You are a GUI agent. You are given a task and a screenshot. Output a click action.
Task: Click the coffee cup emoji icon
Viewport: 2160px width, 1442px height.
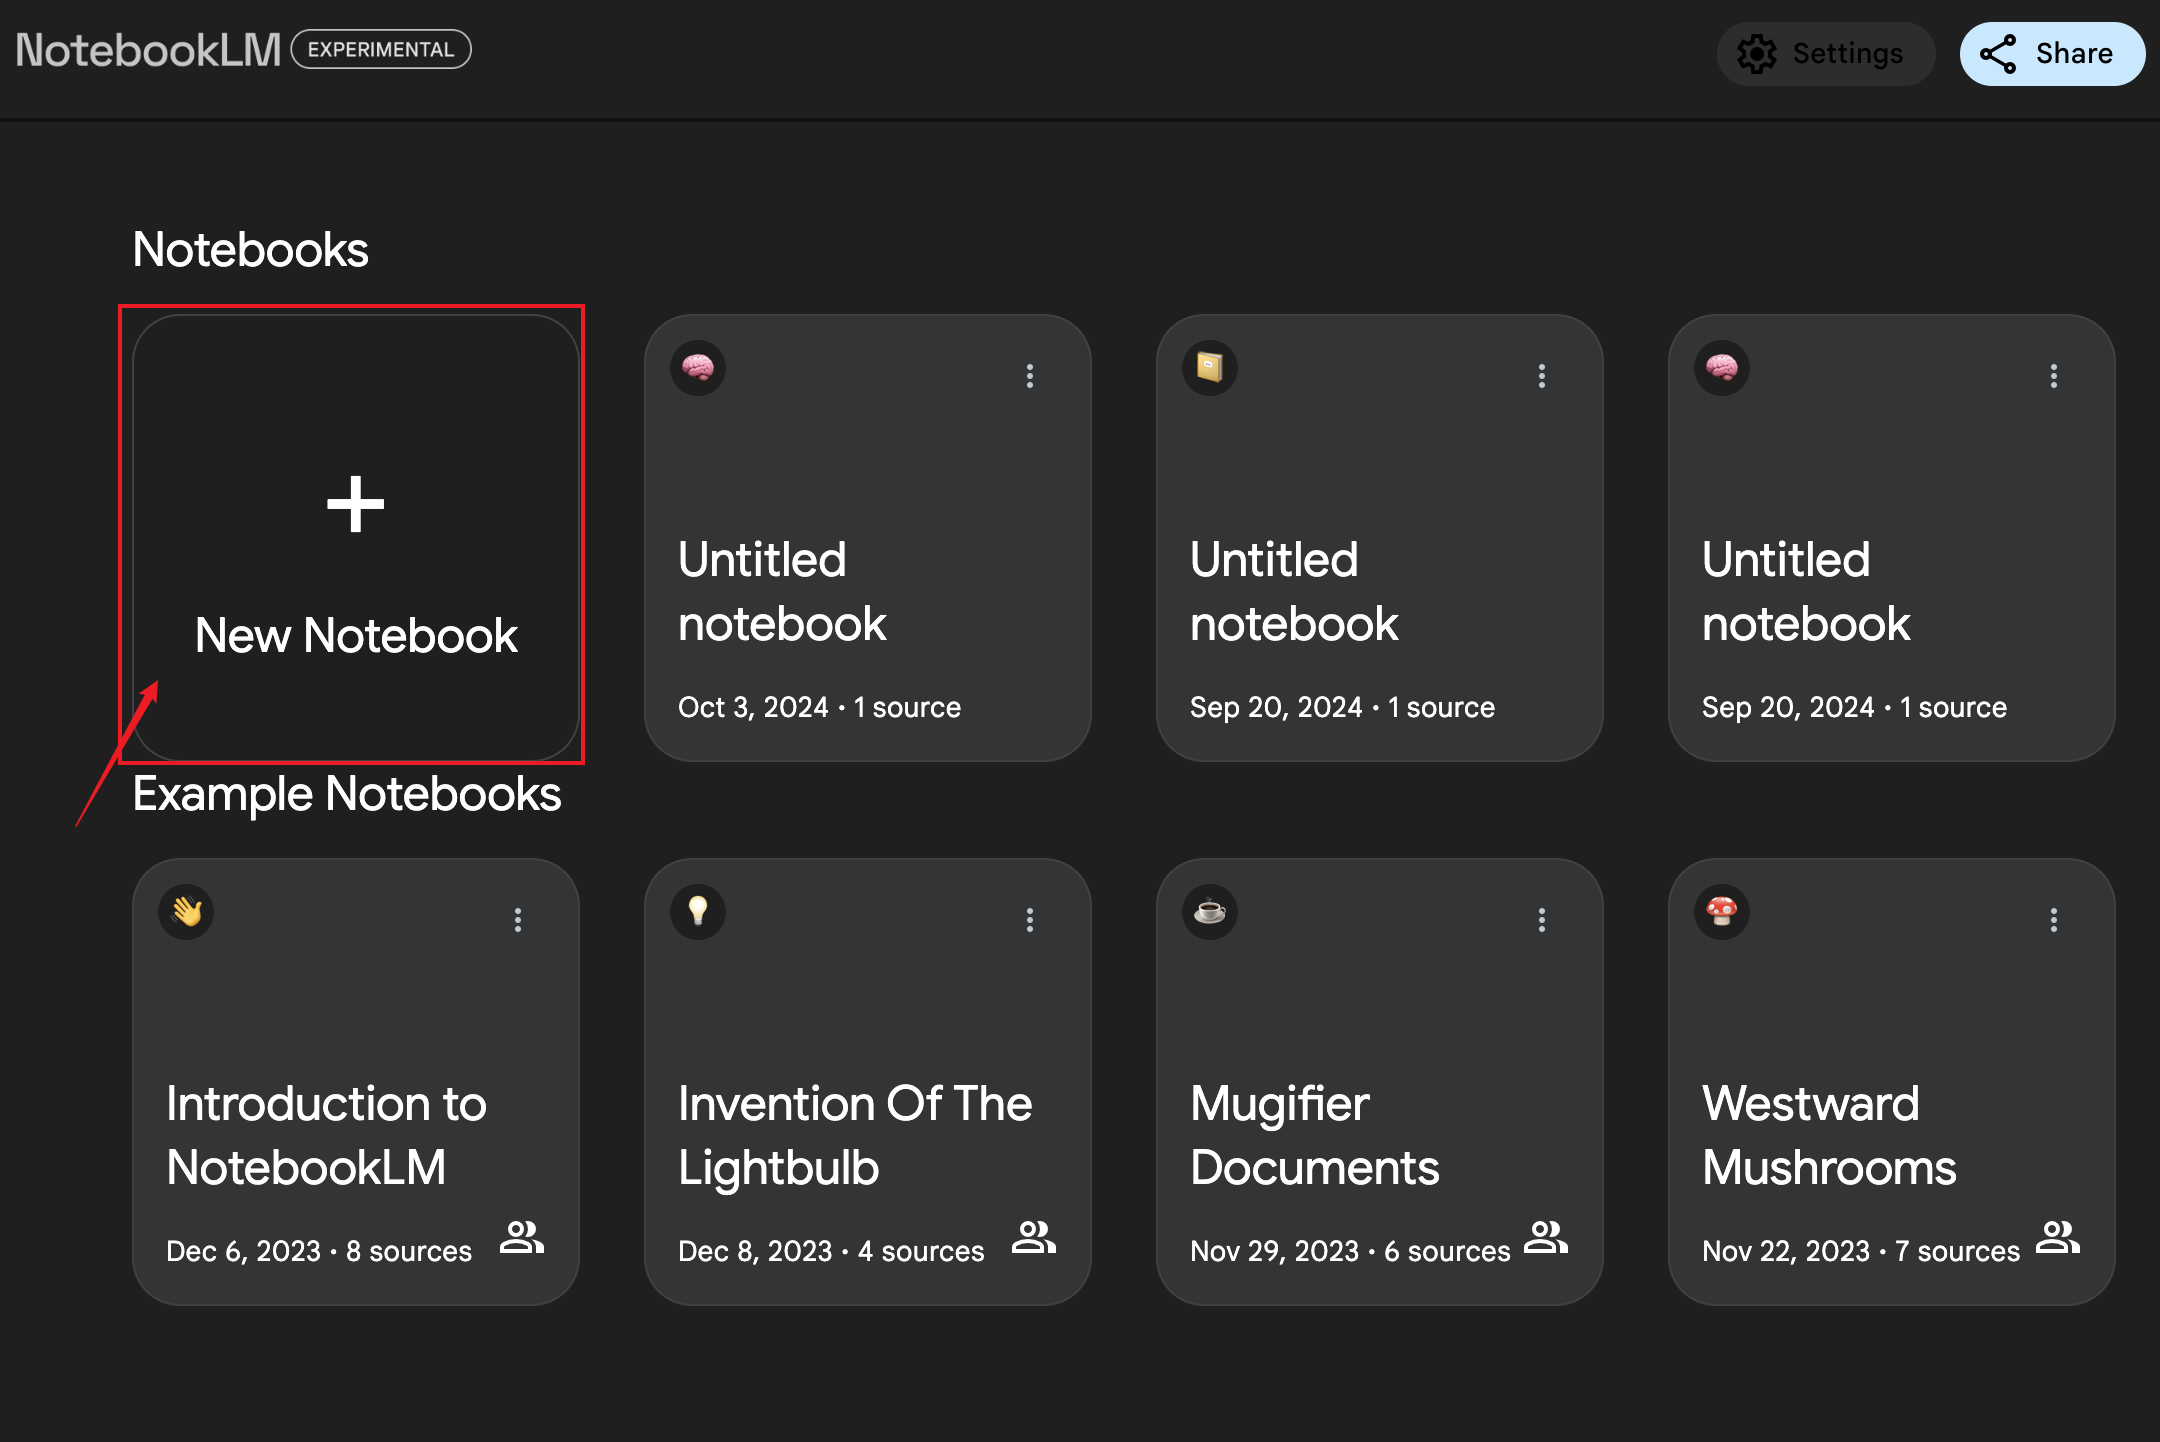(x=1210, y=912)
